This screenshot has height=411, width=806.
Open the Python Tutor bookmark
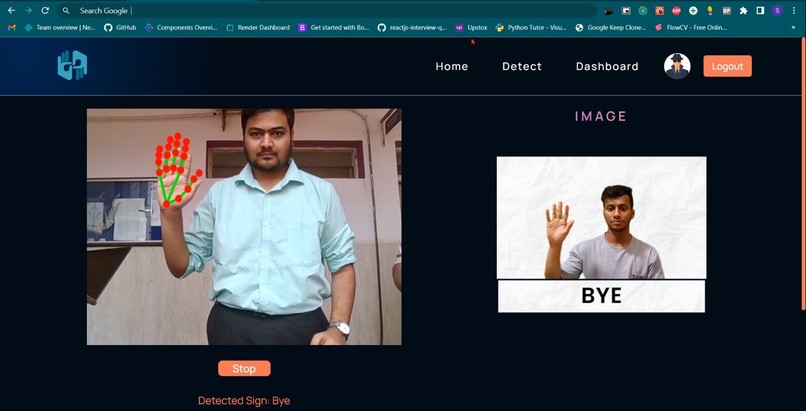pyautogui.click(x=531, y=28)
